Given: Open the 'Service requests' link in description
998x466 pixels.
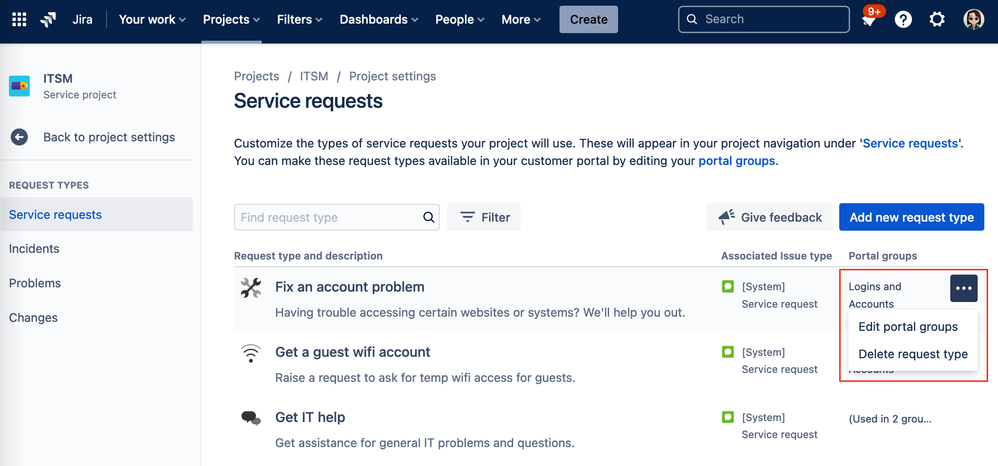Looking at the screenshot, I should [910, 143].
